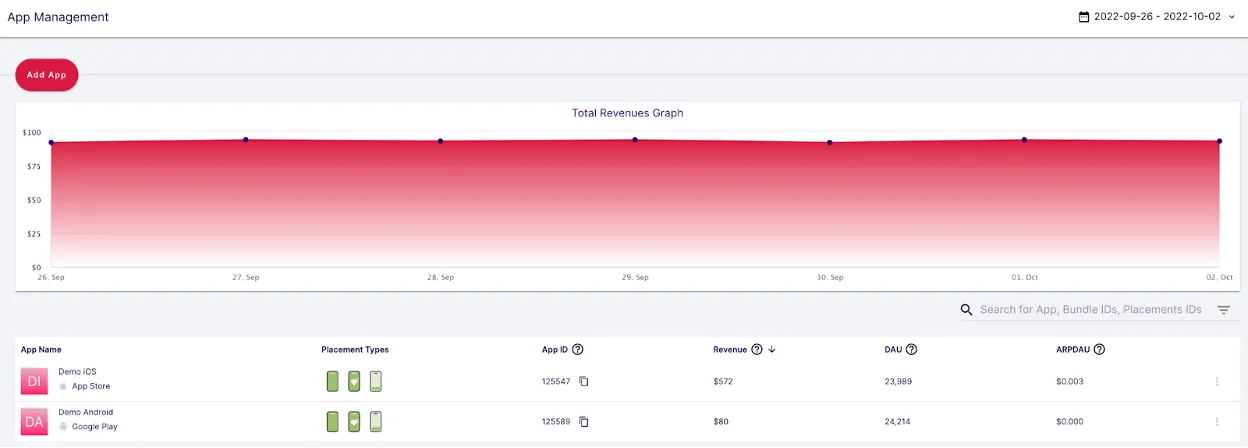
Task: Open the filter options icon
Action: (x=1223, y=310)
